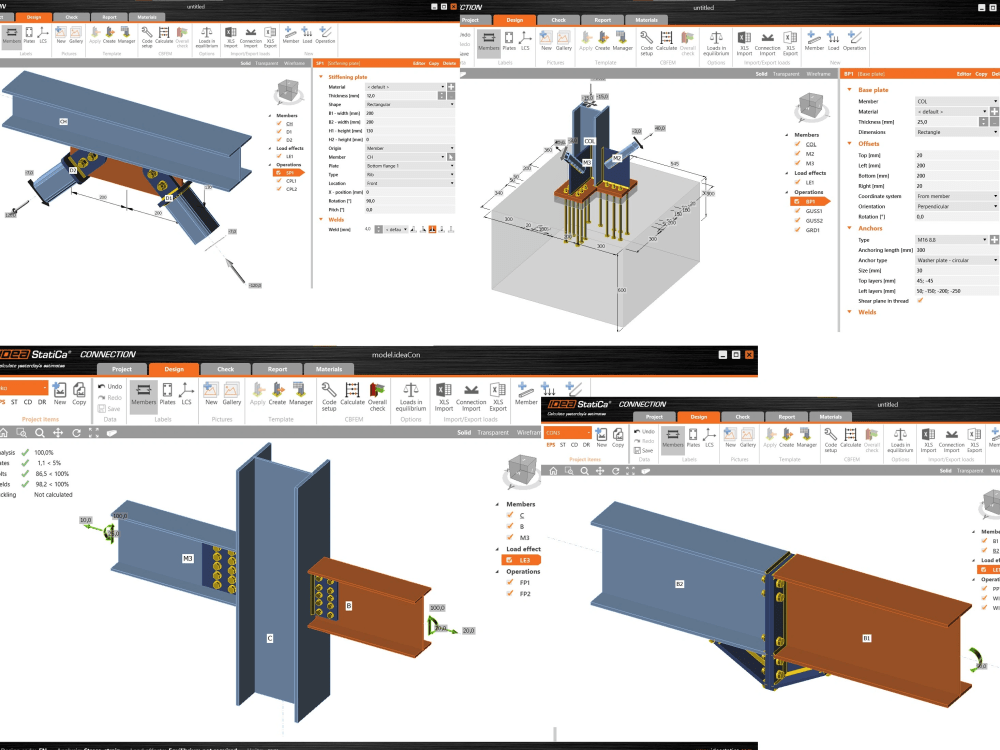Run Overall check in the model.ideaCon window
The width and height of the screenshot is (1000, 750).
[378, 396]
